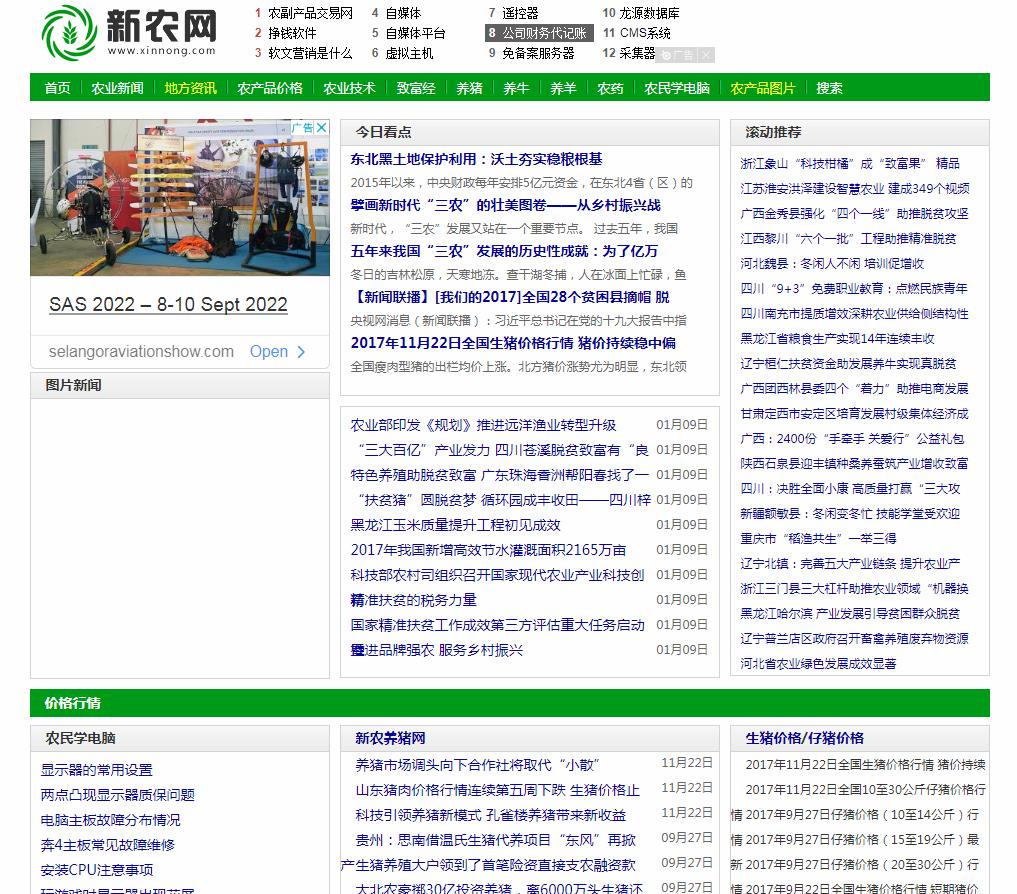This screenshot has width=1017, height=894.
Task: Open 河北魏县：冬闲人不闲 link
Action: pos(832,263)
